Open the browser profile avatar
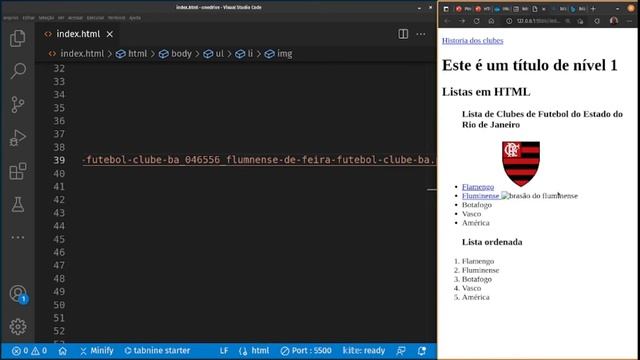Viewport: 640px width, 360px height. pos(613,21)
